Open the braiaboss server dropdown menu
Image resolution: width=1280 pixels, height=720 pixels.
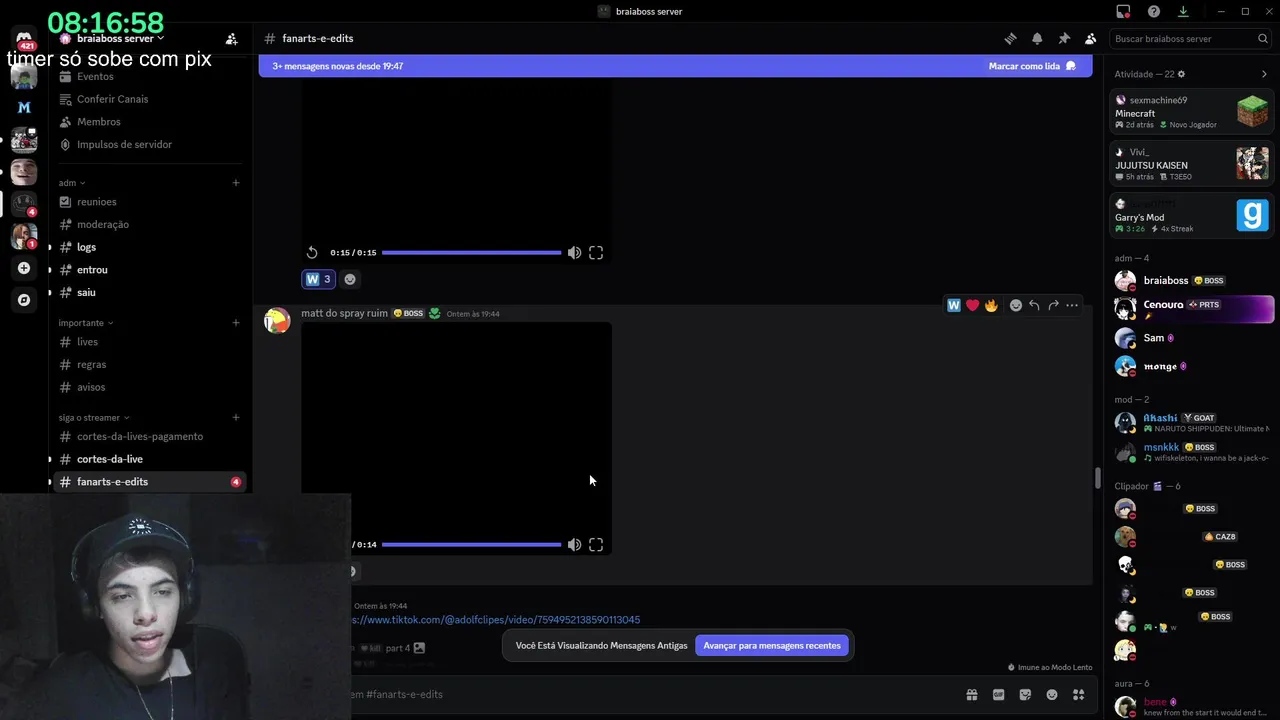click(121, 38)
